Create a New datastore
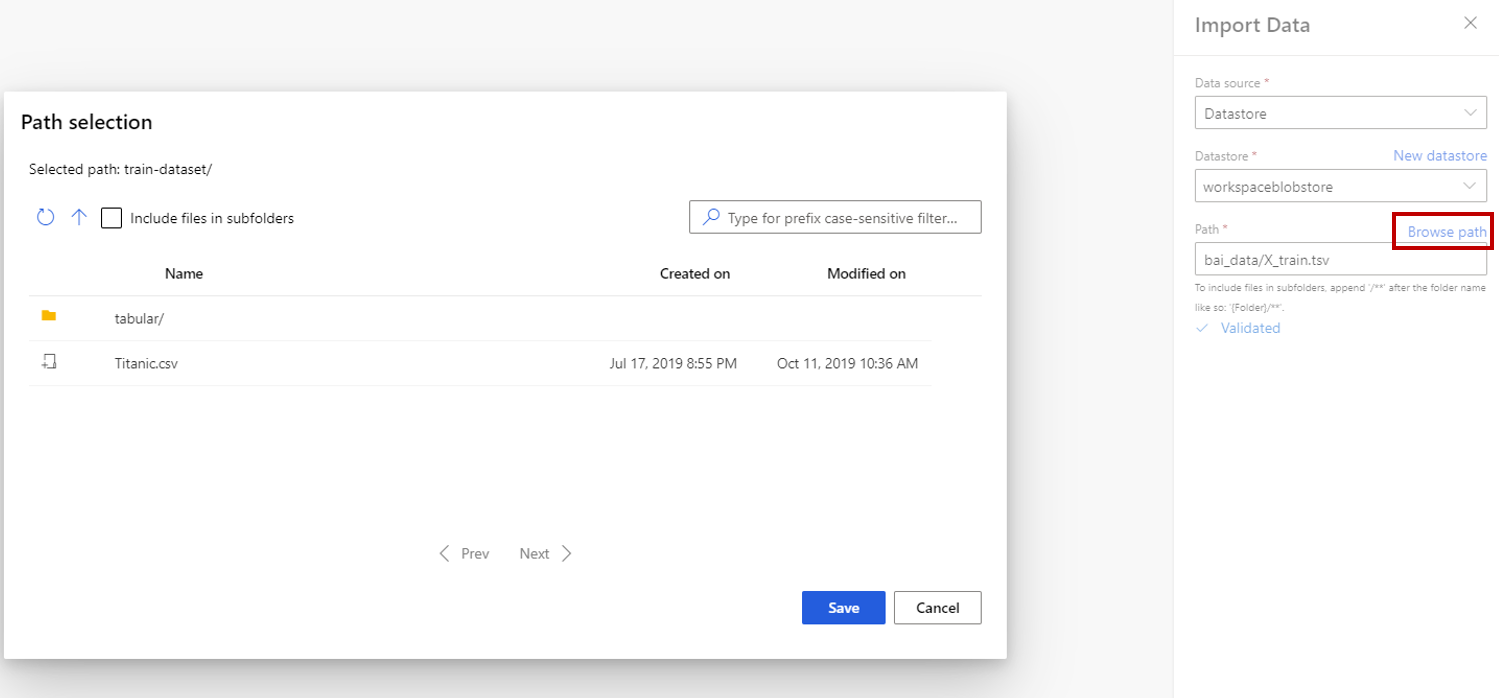The image size is (1499, 698). point(1440,155)
